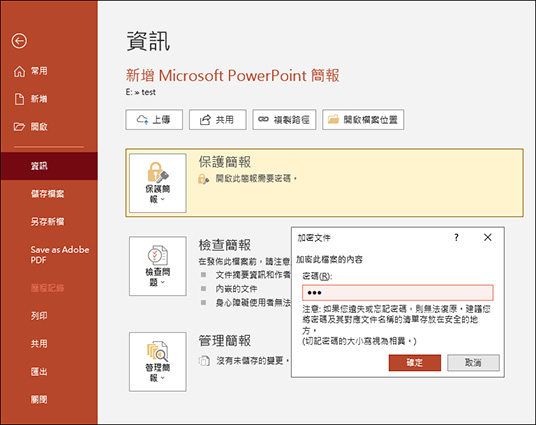Click the 管理簡報 heading text

(225, 341)
